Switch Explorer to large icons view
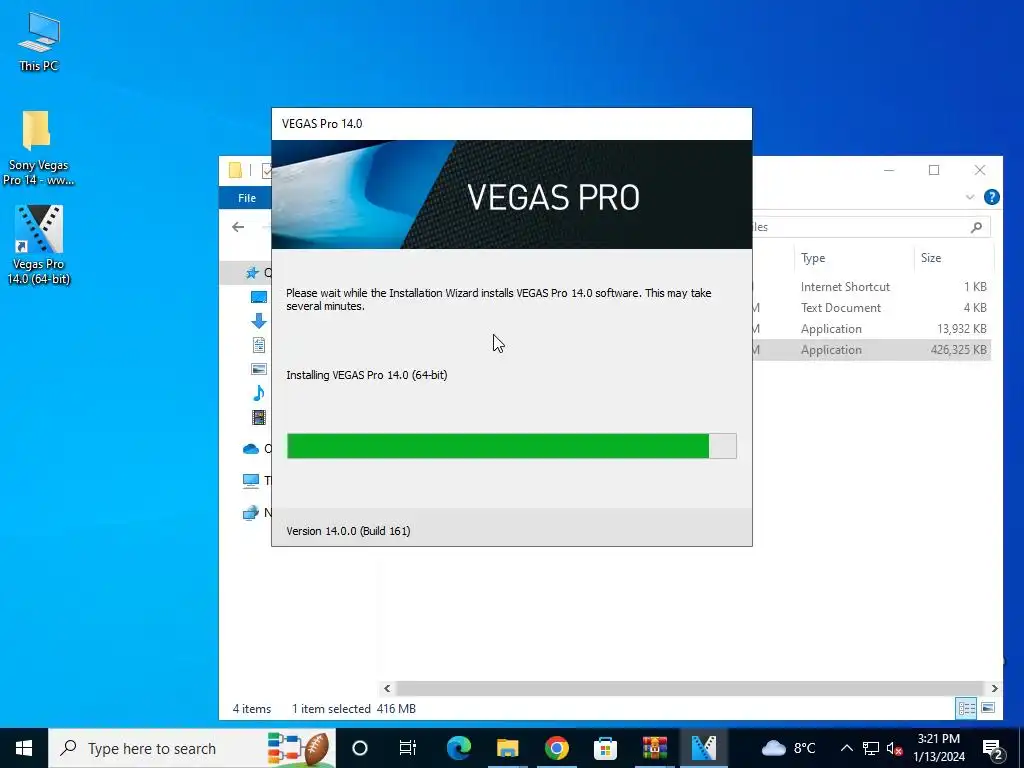 coord(988,708)
